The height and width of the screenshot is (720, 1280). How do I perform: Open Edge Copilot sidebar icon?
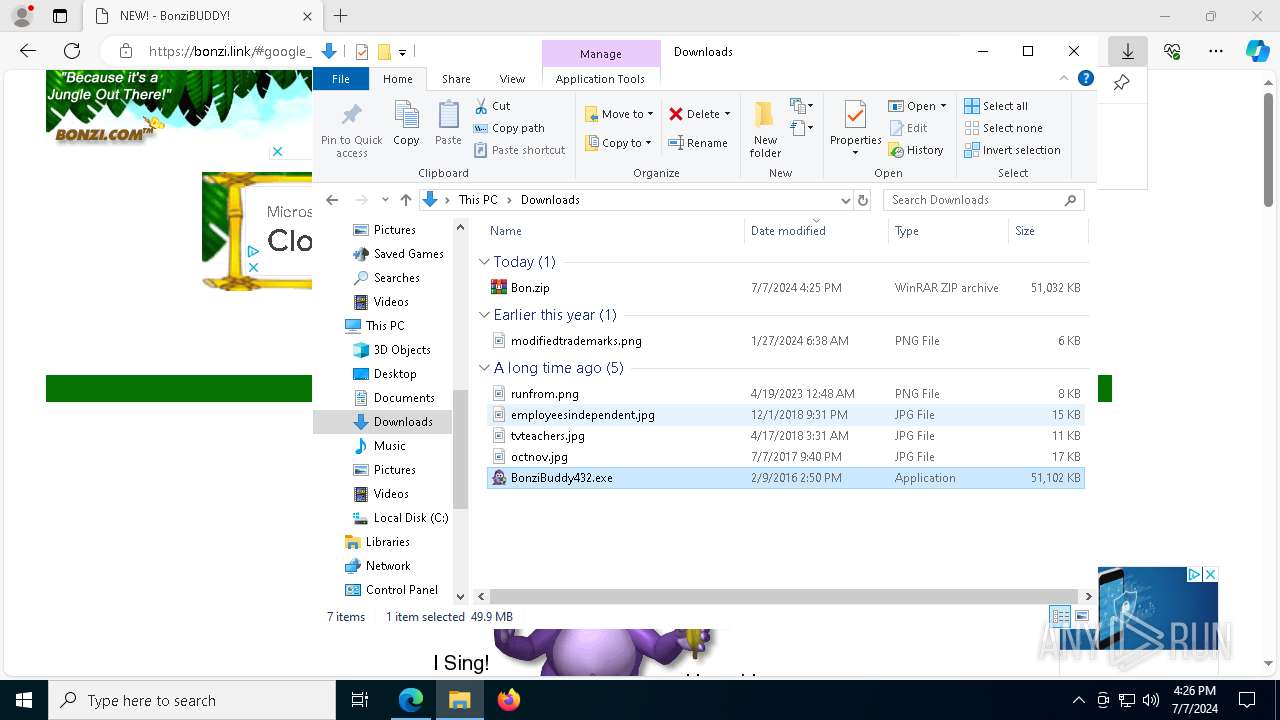click(1257, 51)
